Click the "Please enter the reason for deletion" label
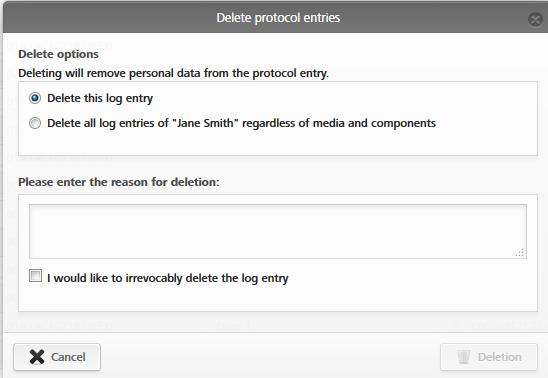The height and width of the screenshot is (378, 548). (119, 182)
